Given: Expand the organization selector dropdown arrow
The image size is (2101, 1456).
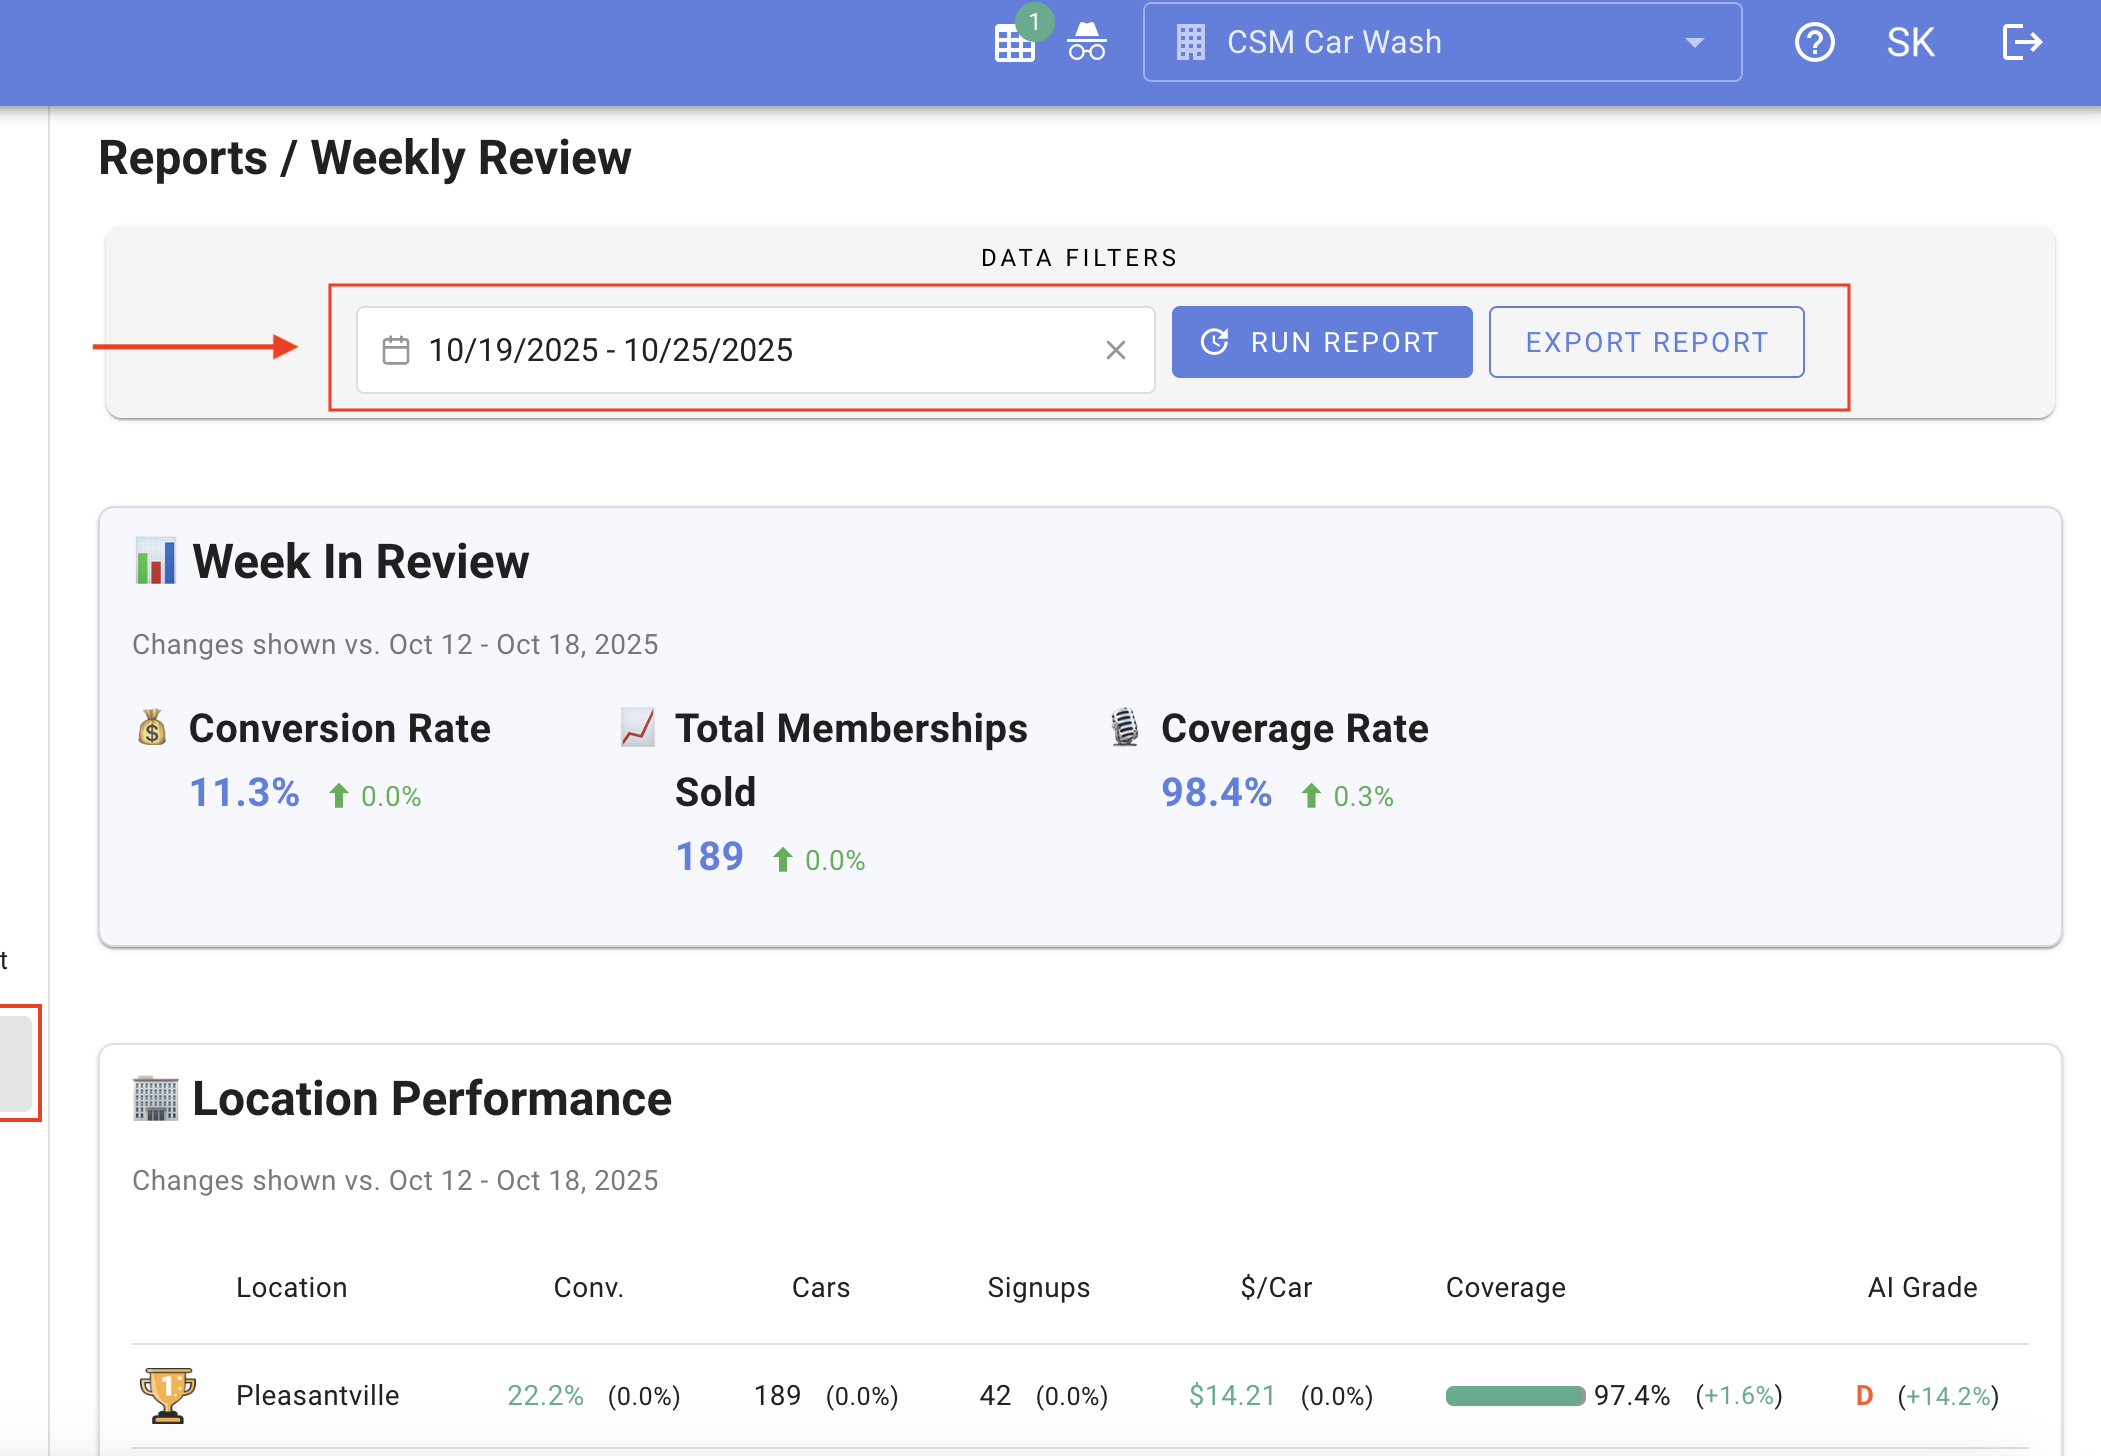Looking at the screenshot, I should point(1694,43).
